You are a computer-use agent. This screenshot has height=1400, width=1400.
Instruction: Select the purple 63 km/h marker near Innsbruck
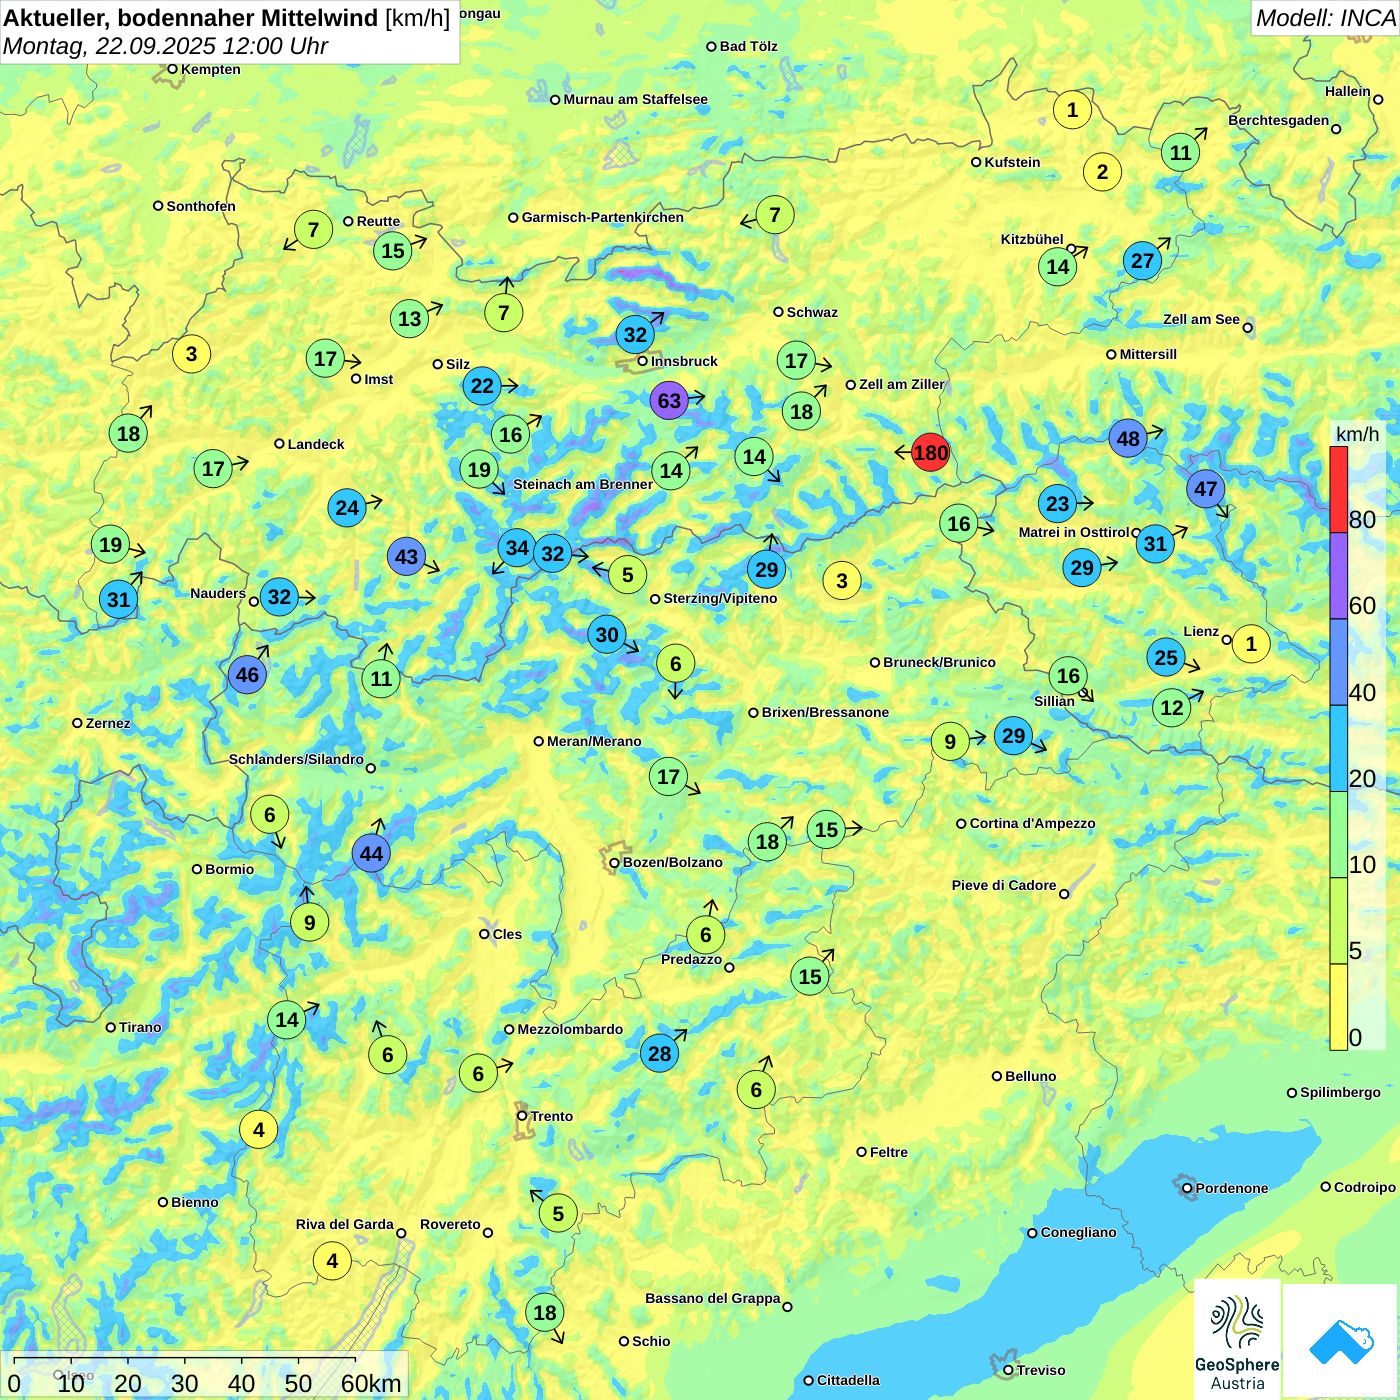pyautogui.click(x=669, y=401)
